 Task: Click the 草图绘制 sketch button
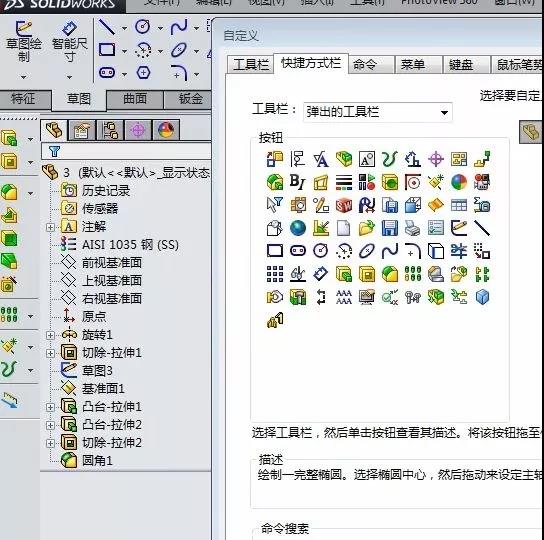(x=24, y=41)
